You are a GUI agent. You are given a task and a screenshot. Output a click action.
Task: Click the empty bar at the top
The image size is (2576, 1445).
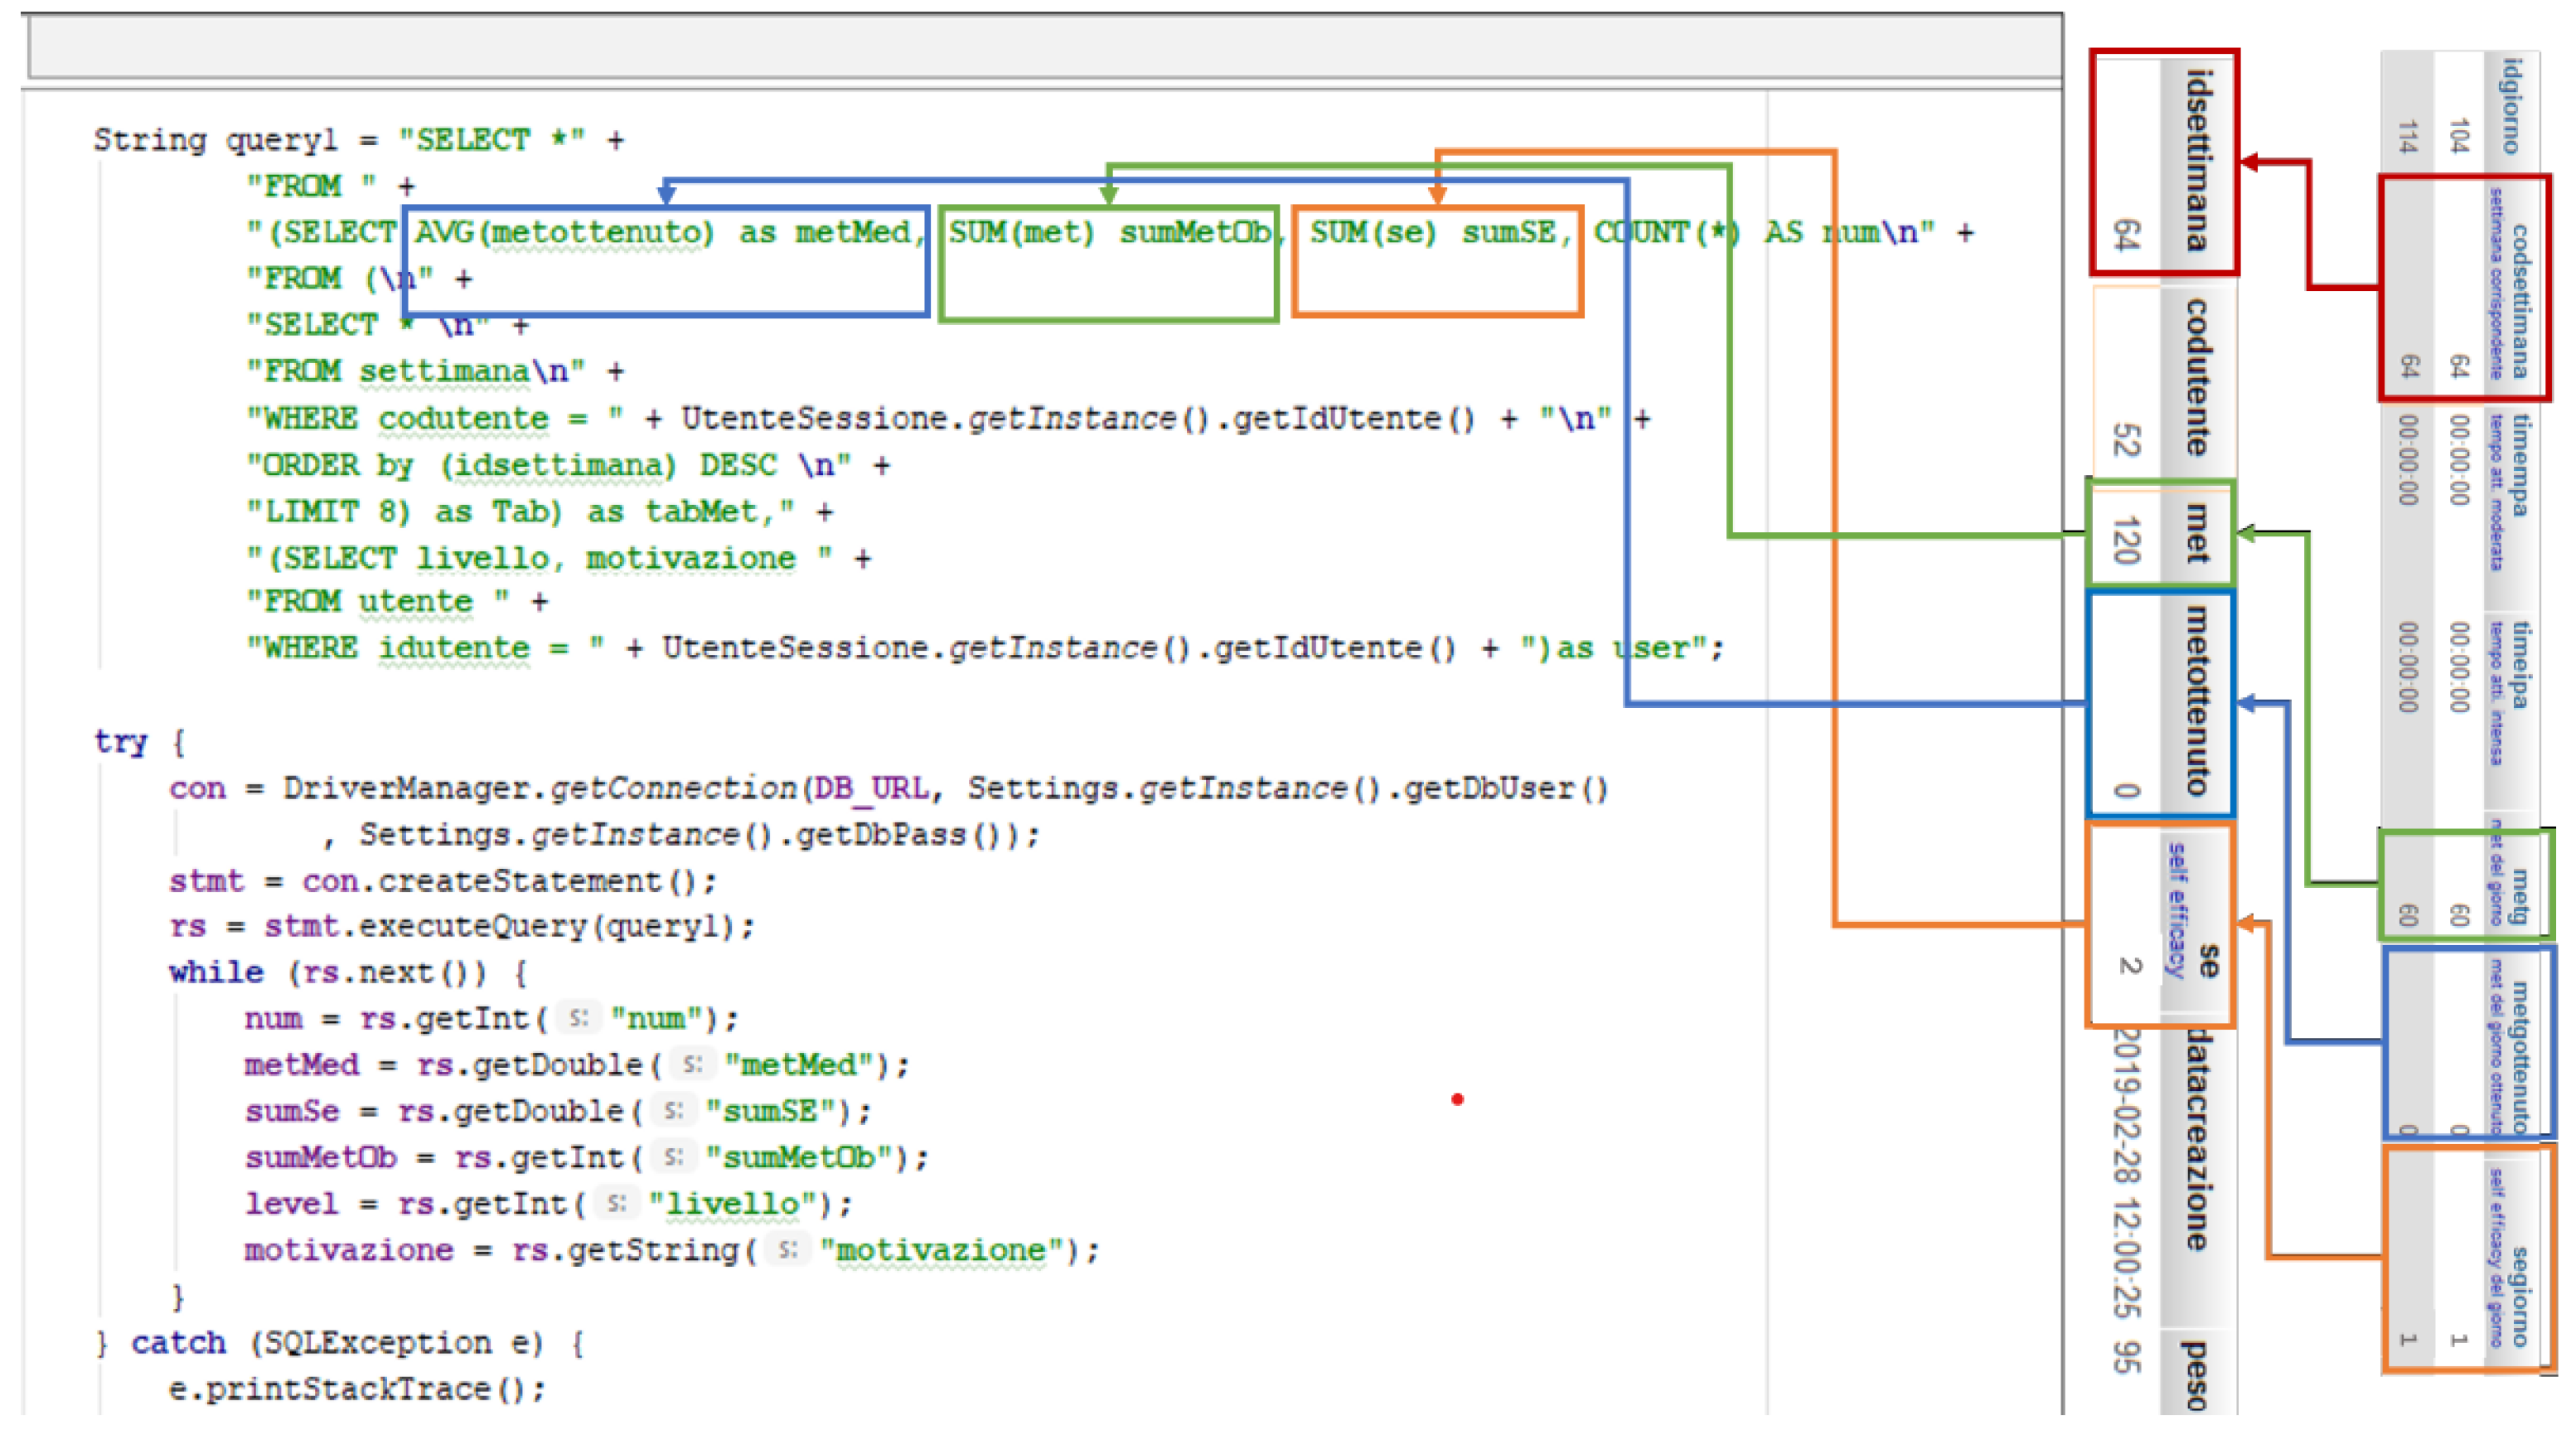[x=1045, y=47]
